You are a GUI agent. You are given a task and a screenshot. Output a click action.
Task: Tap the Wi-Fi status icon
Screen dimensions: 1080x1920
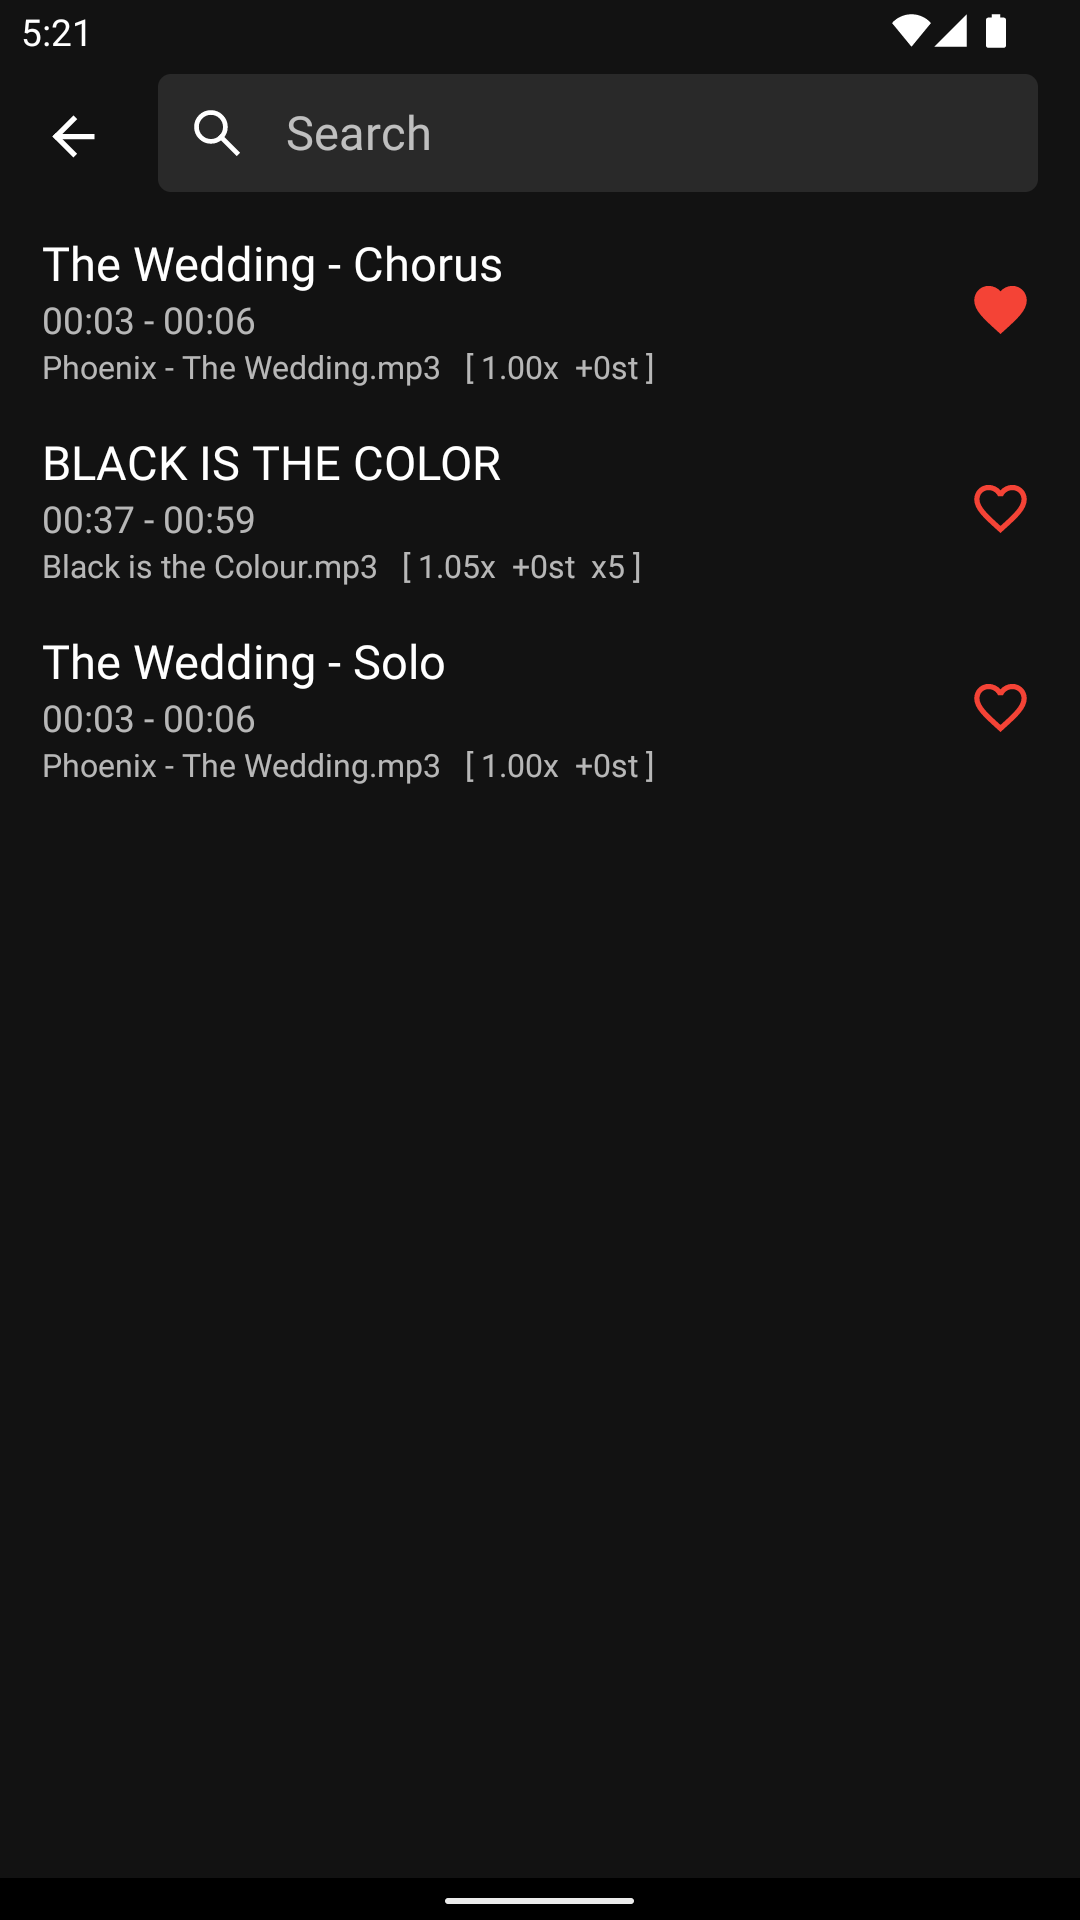(x=910, y=32)
